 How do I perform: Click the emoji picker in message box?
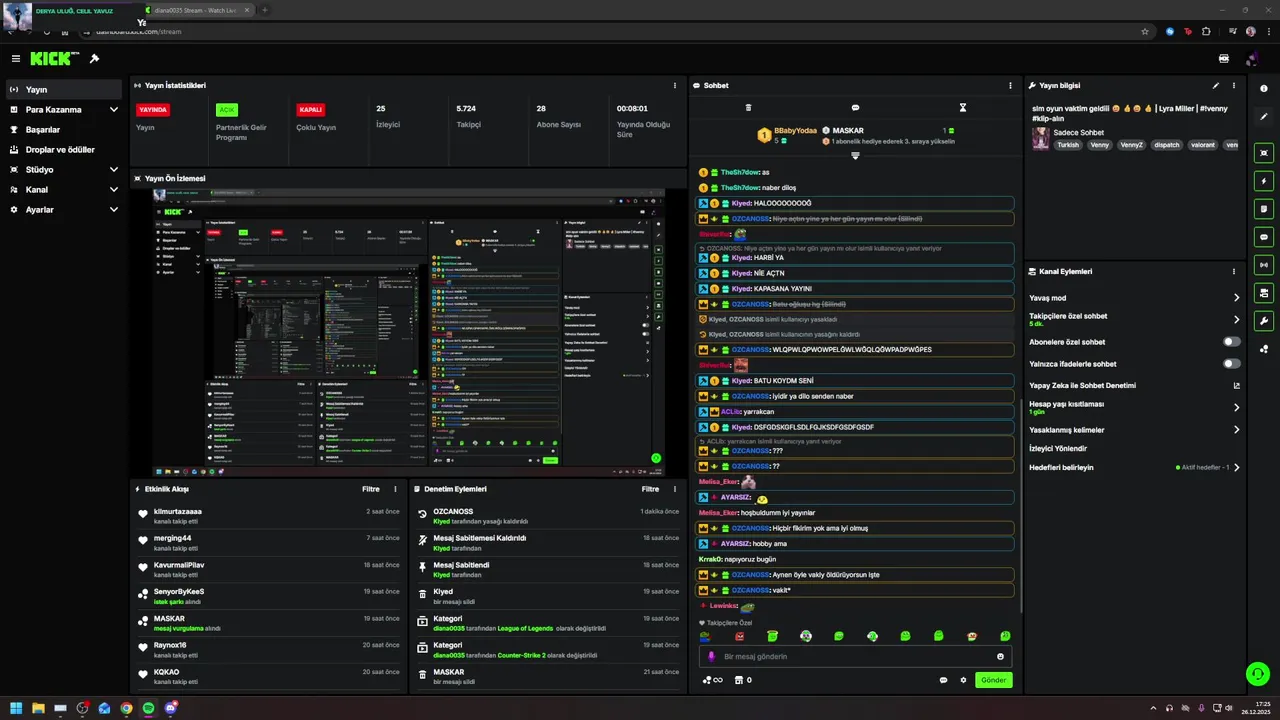click(1000, 657)
